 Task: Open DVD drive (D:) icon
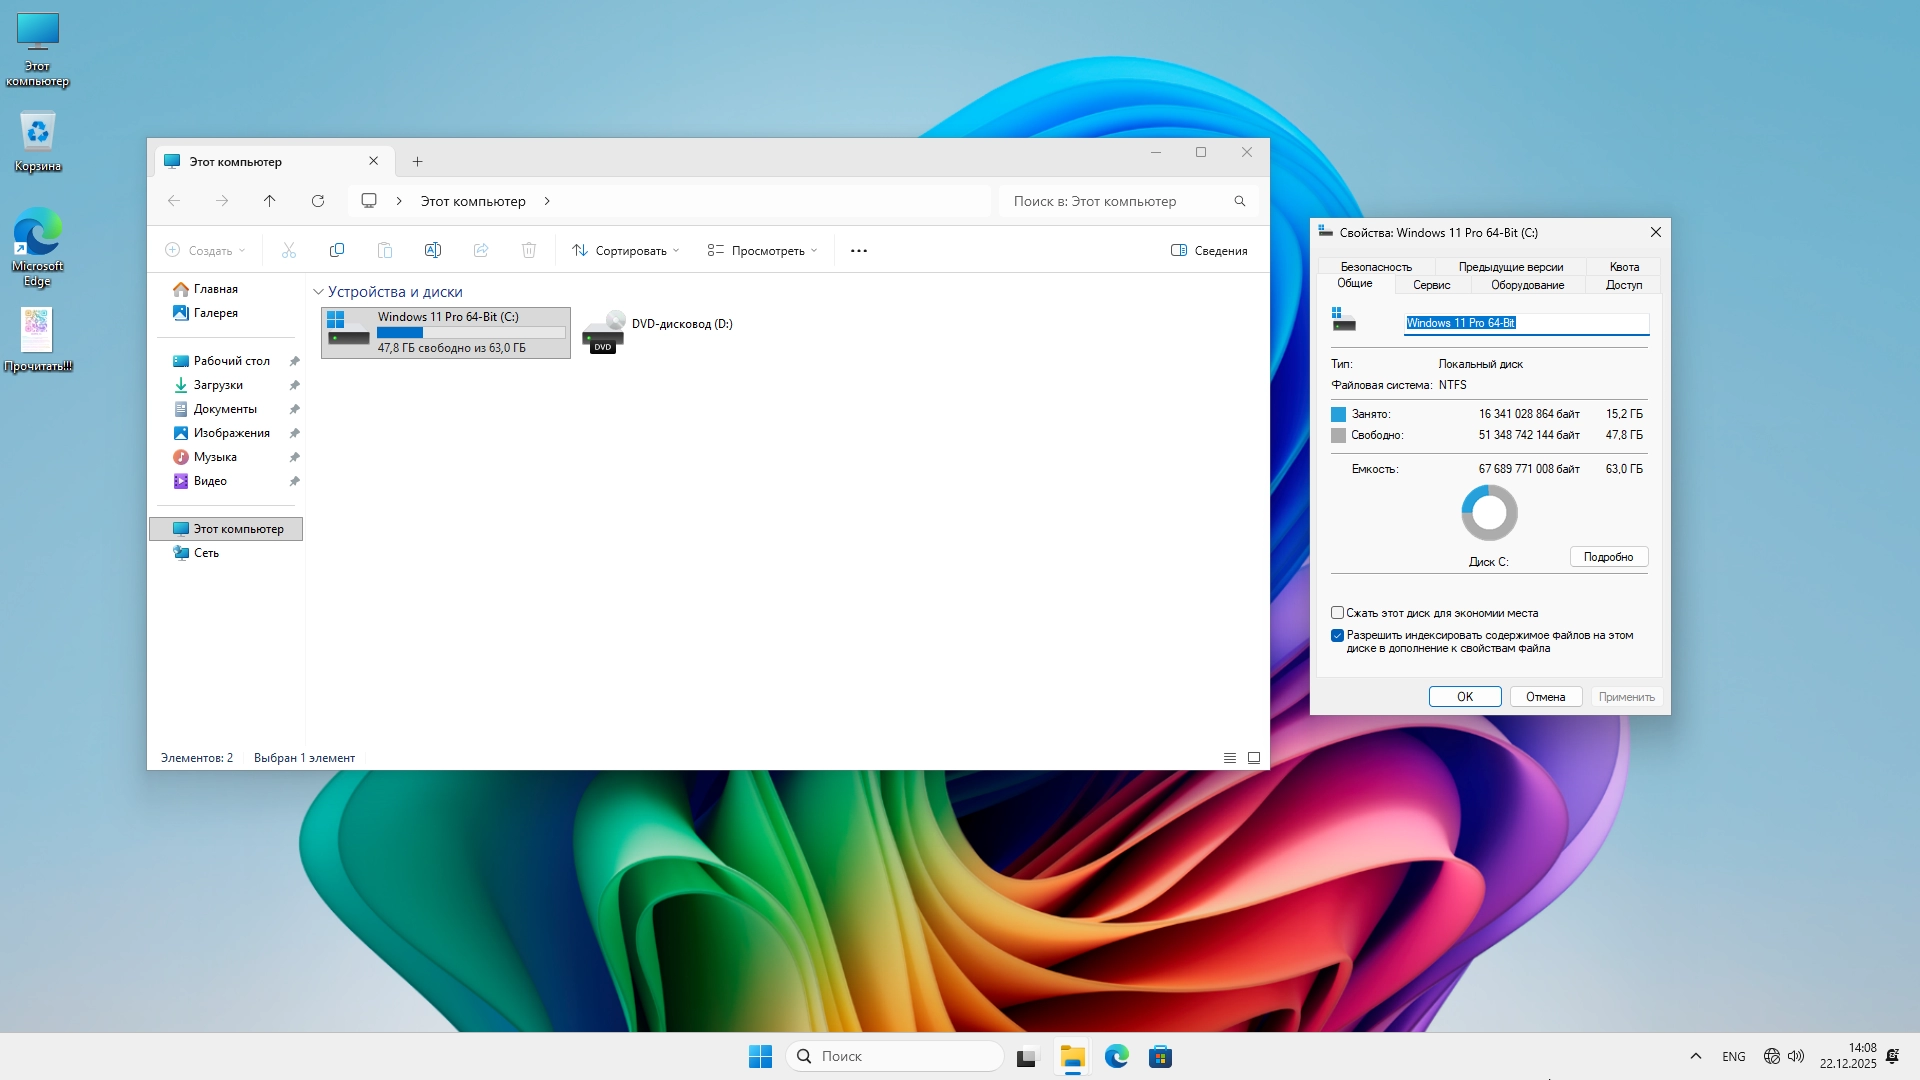(604, 332)
